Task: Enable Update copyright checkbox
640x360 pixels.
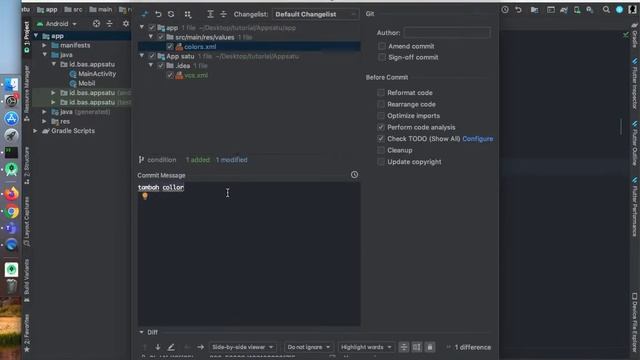Action: coord(381,162)
